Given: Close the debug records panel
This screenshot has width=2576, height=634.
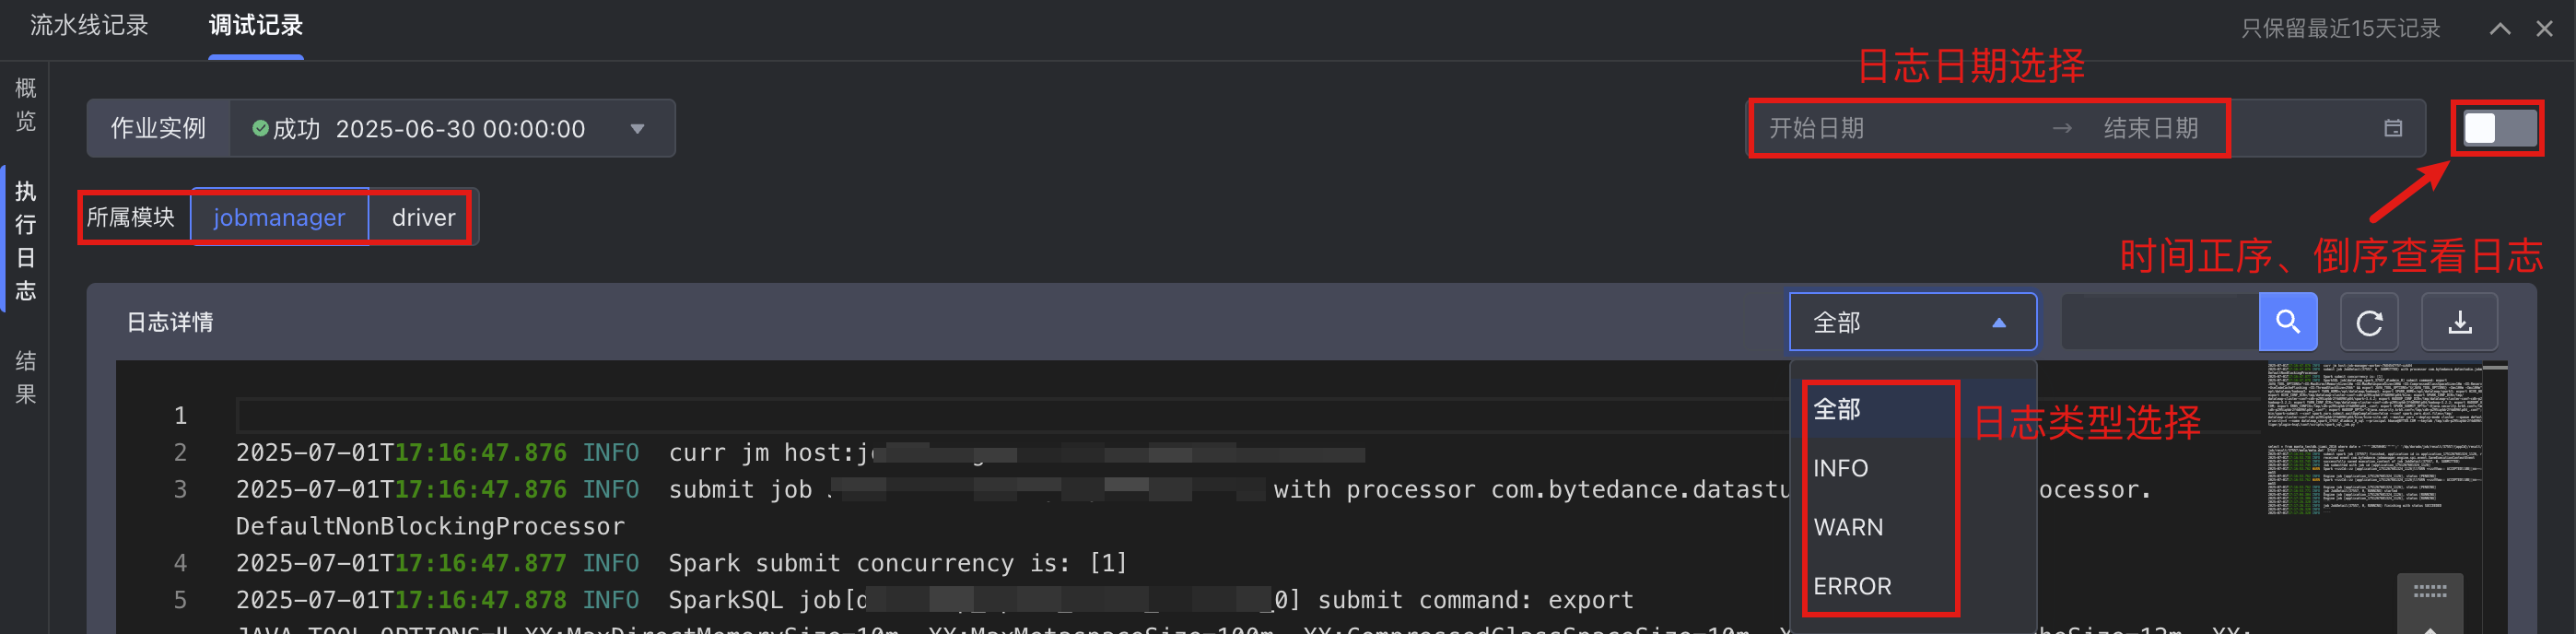Looking at the screenshot, I should point(2544,28).
